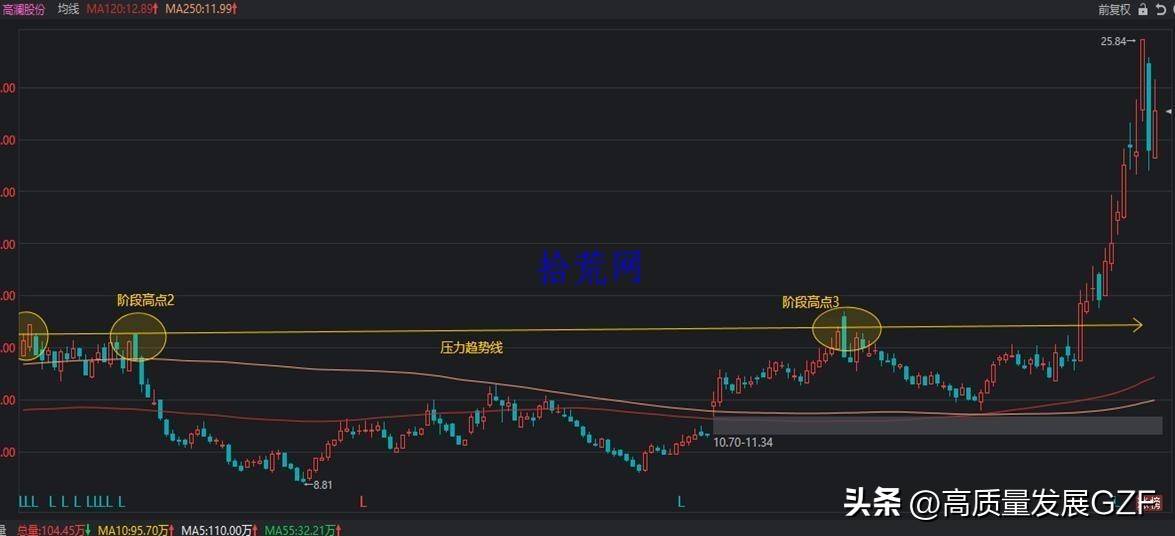Select the MA250:11.99 value
1175x536 pixels.
pos(200,10)
